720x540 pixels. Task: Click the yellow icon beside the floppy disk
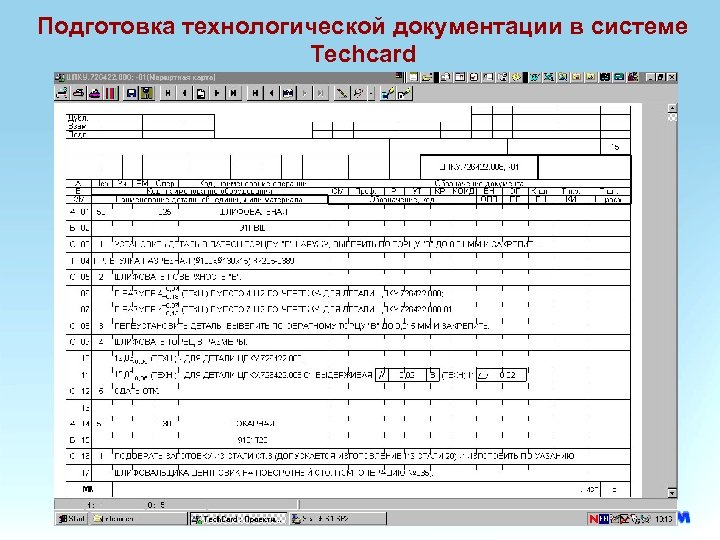coord(147,93)
